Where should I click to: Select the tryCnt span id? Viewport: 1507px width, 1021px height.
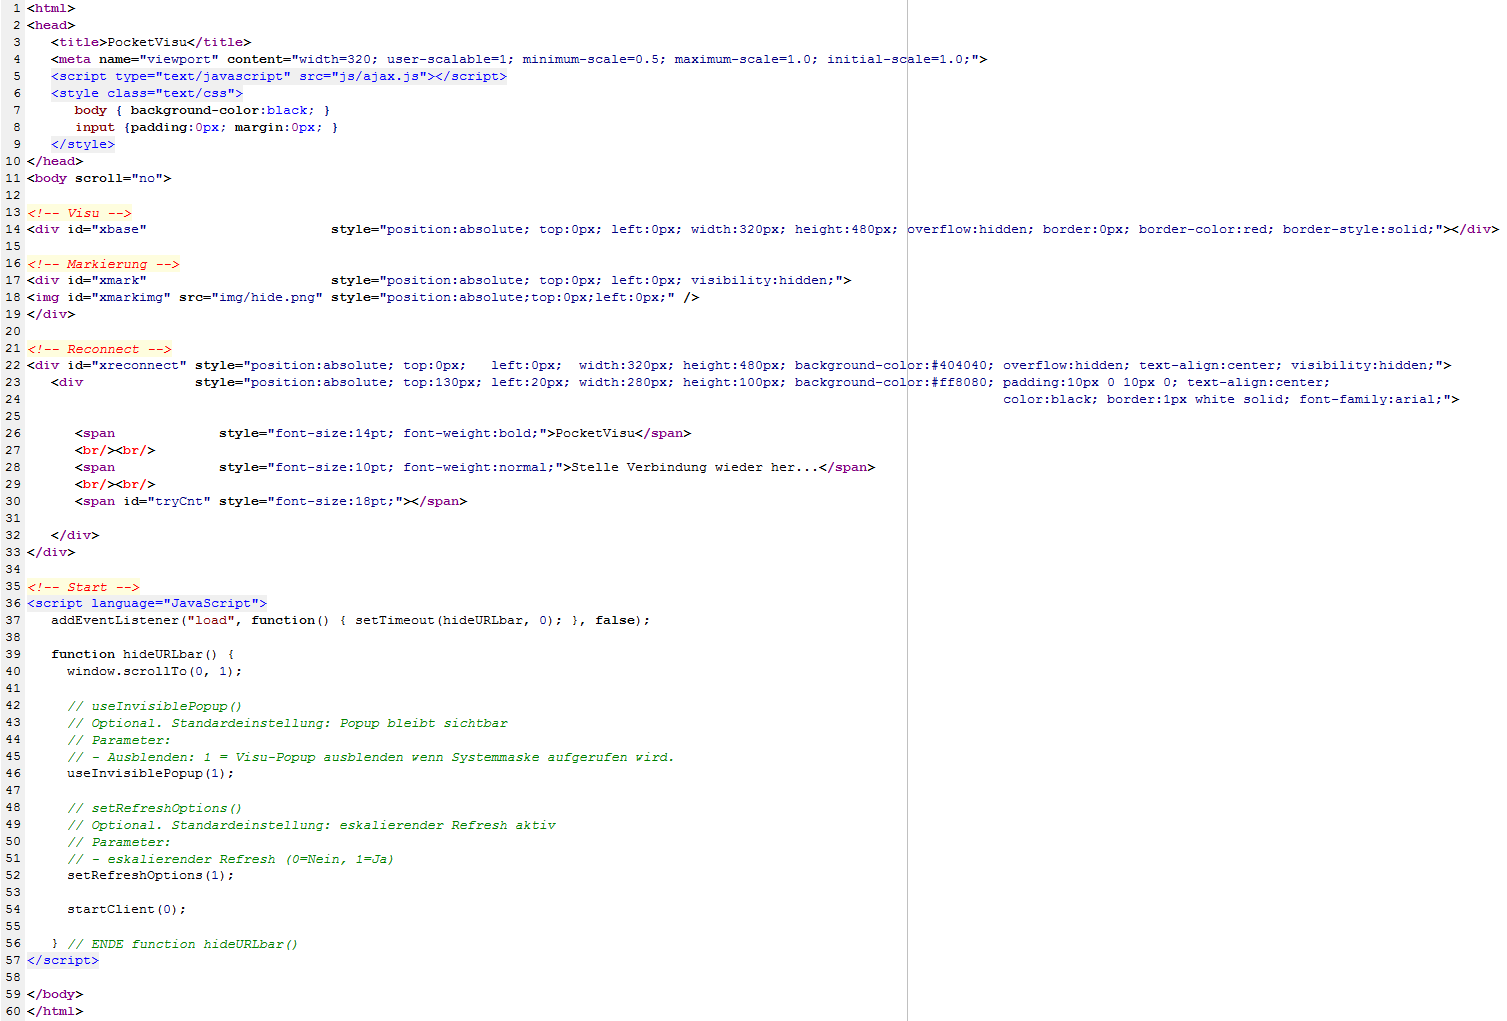coord(180,500)
